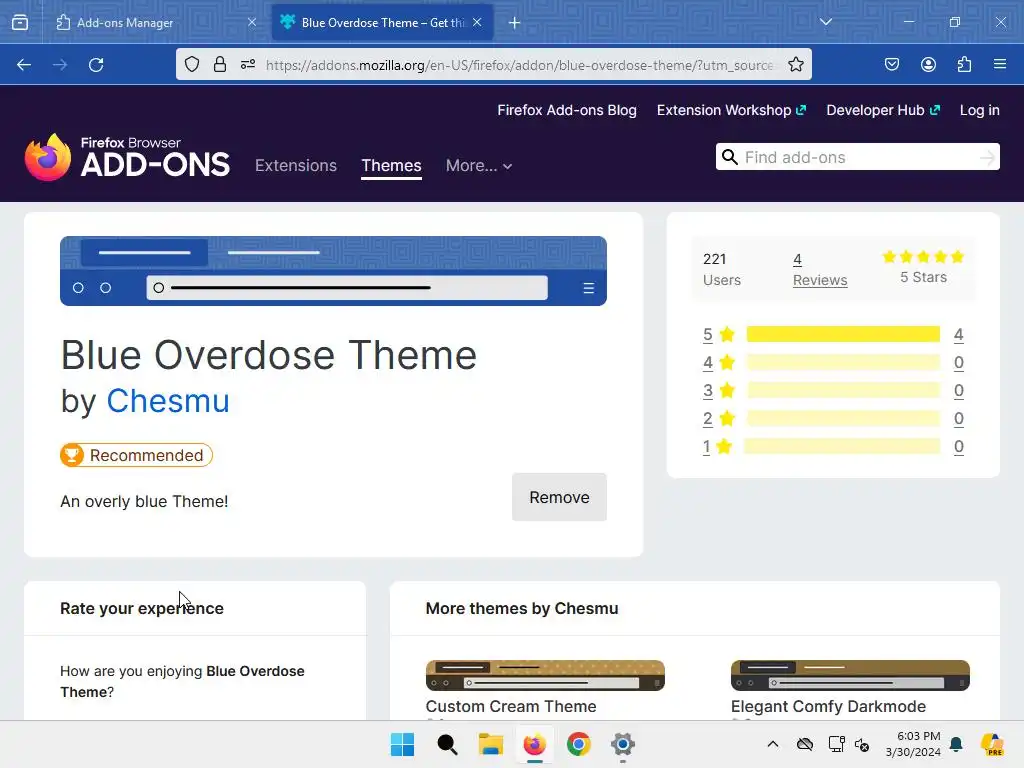Close the Blue Overdose Theme tab
This screenshot has width=1024, height=768.
[477, 22]
